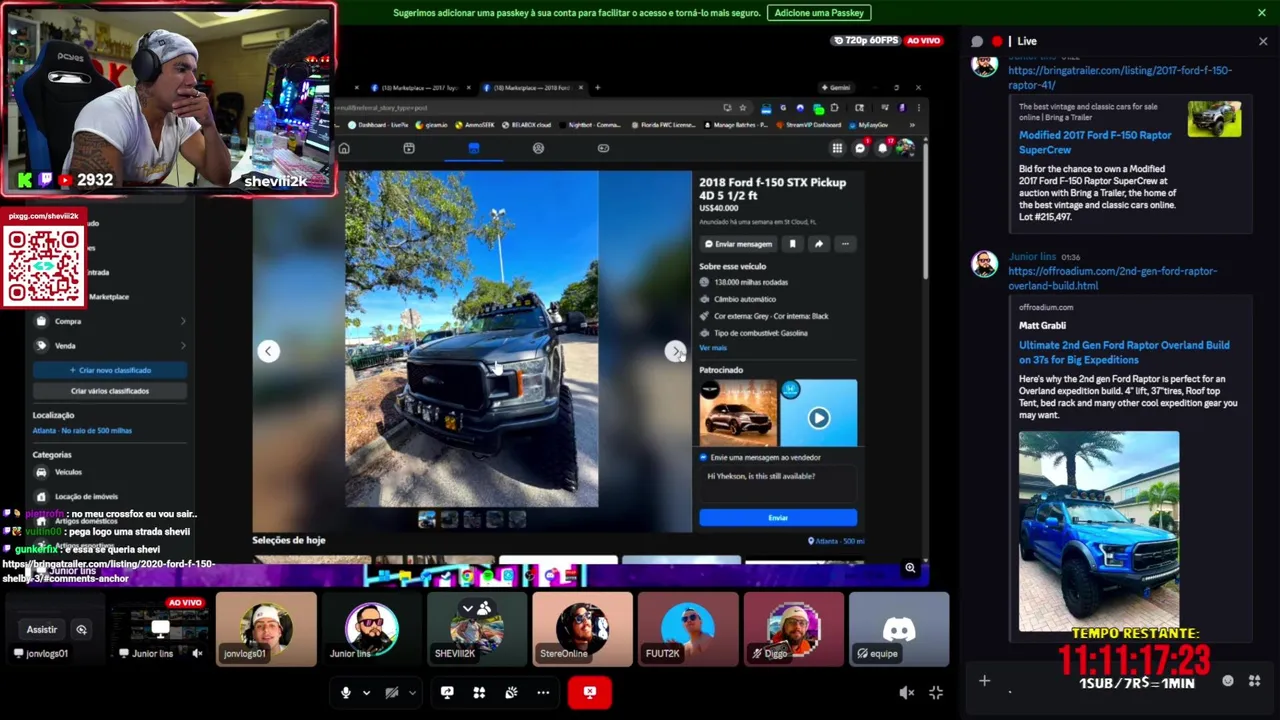This screenshot has width=1280, height=720.
Task: Open Facebook Marketplace tab icon
Action: pyautogui.click(x=474, y=148)
